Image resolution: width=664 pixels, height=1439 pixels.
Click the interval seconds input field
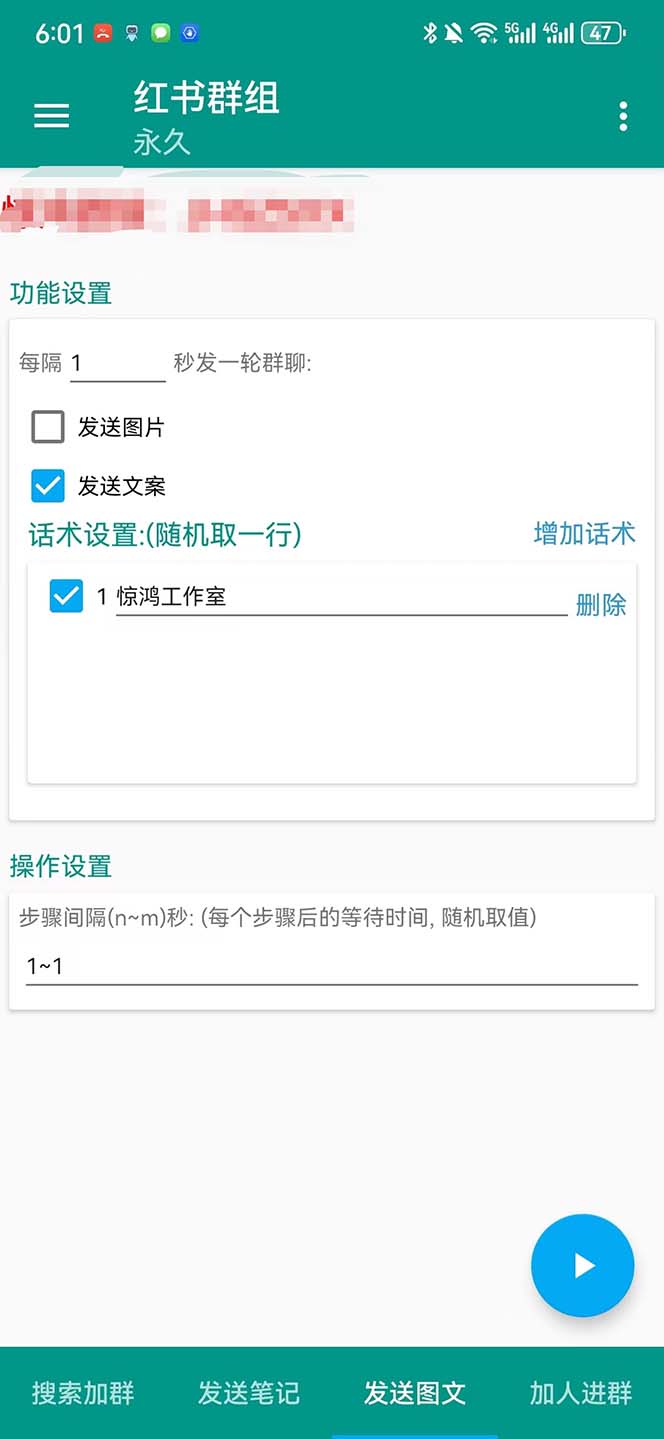pyautogui.click(x=117, y=362)
